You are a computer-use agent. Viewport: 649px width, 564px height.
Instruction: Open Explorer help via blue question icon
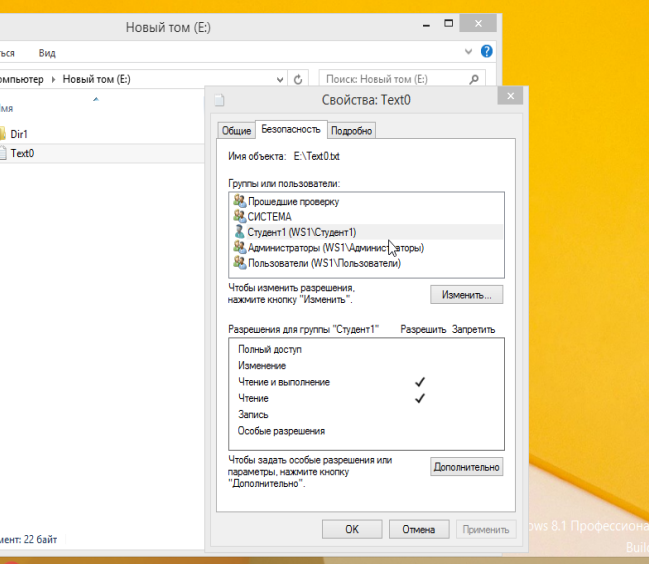(x=487, y=51)
